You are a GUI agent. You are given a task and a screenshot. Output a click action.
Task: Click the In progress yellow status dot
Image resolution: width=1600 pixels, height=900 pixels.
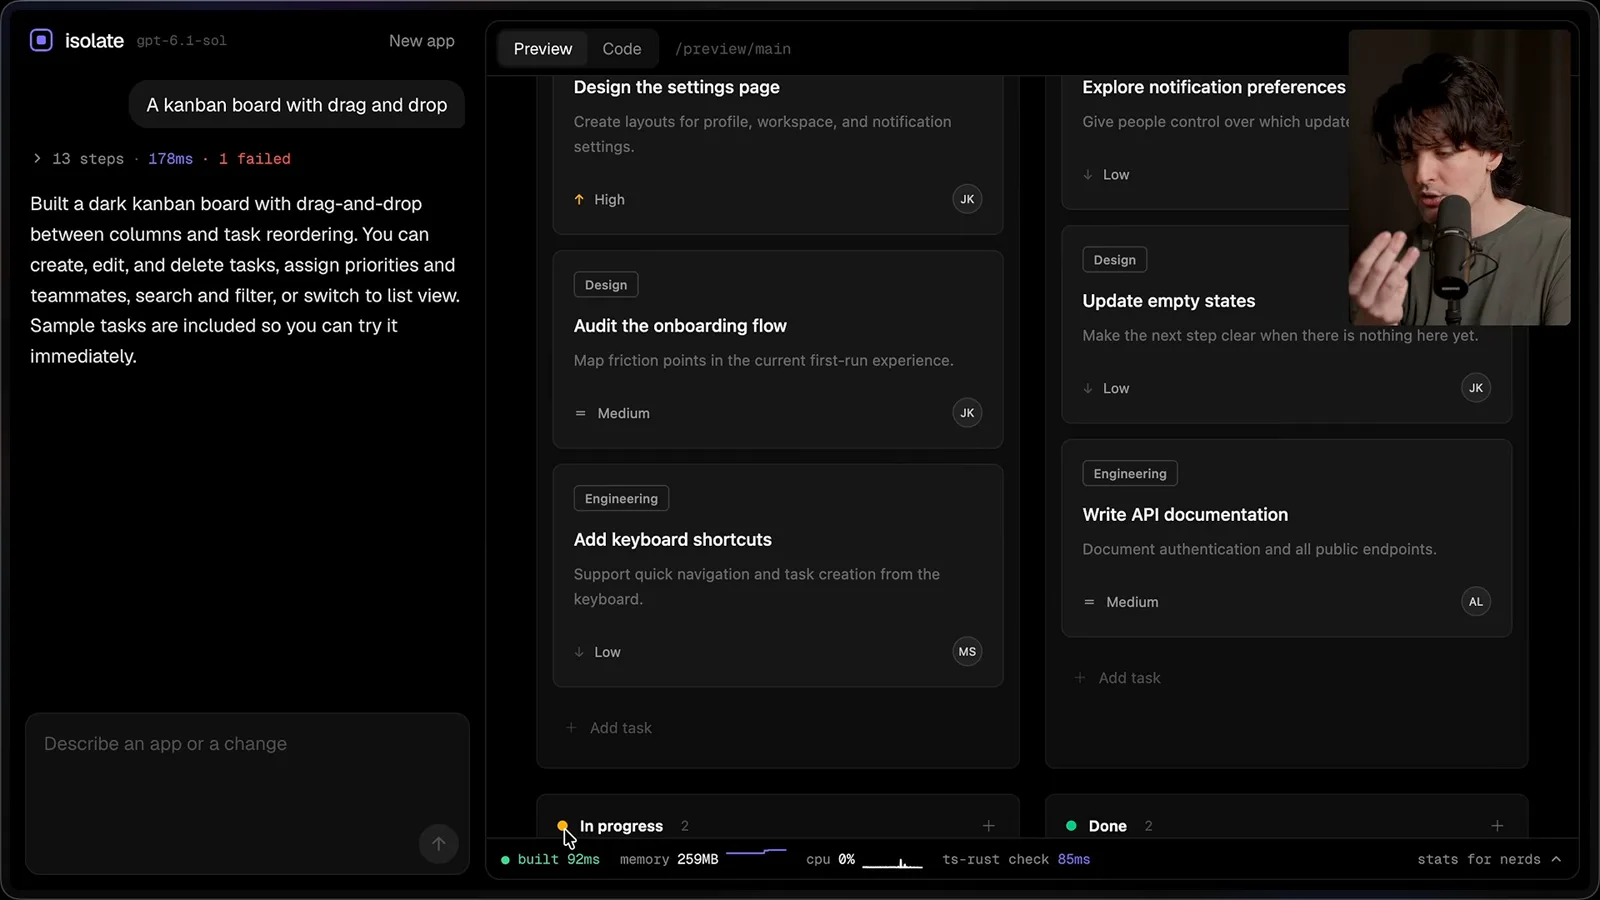(562, 826)
